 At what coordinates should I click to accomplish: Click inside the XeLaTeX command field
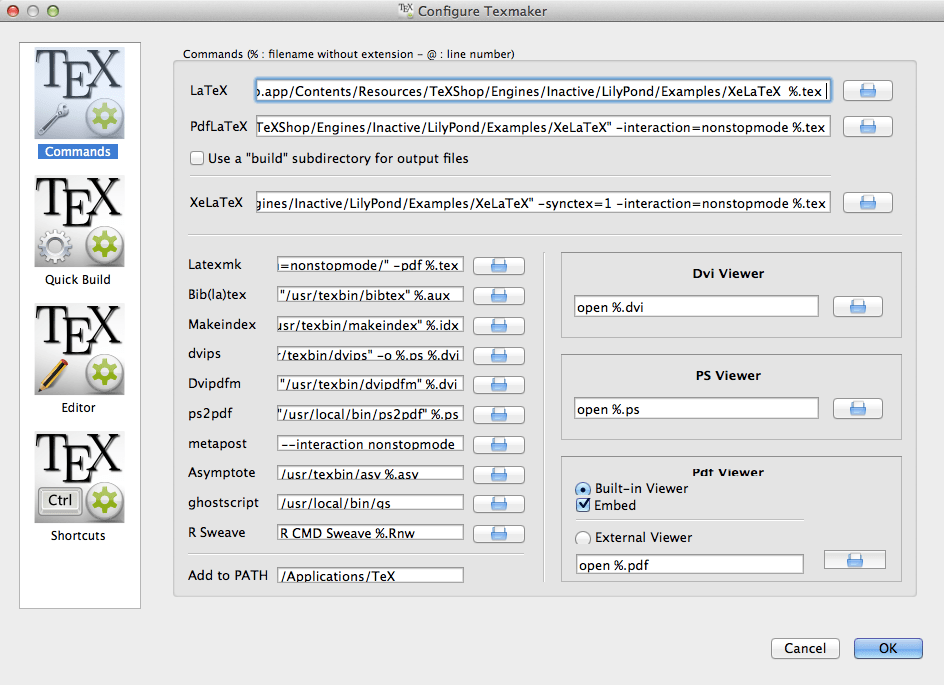[x=543, y=203]
